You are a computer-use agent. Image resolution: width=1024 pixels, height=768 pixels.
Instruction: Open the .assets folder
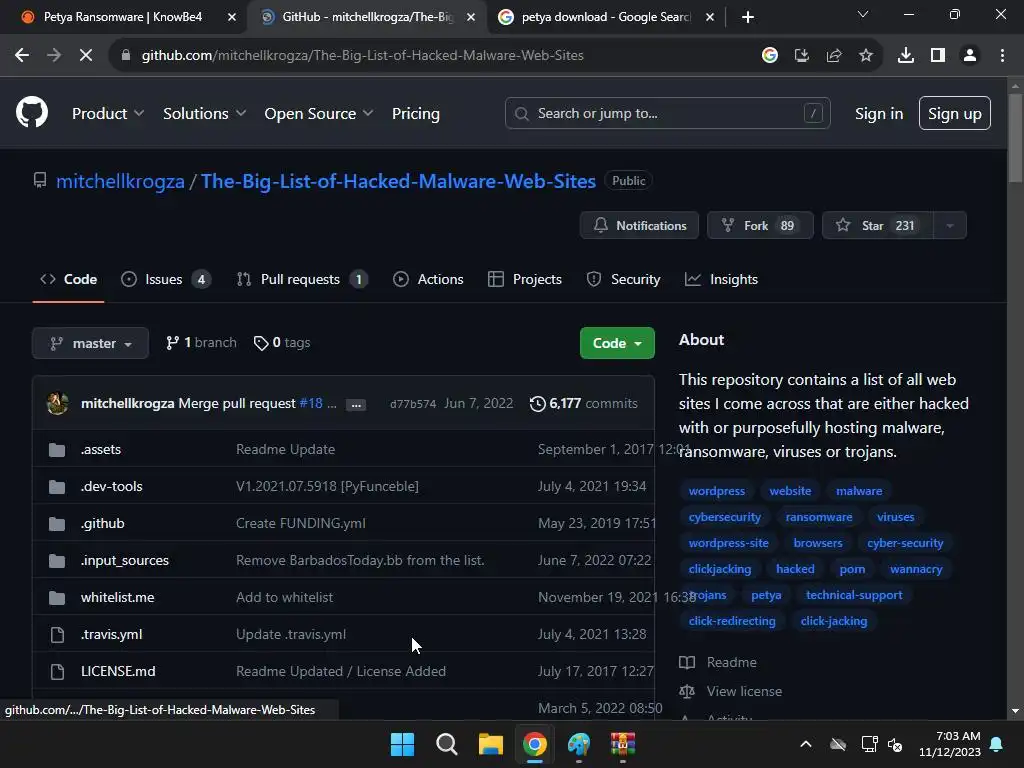101,449
